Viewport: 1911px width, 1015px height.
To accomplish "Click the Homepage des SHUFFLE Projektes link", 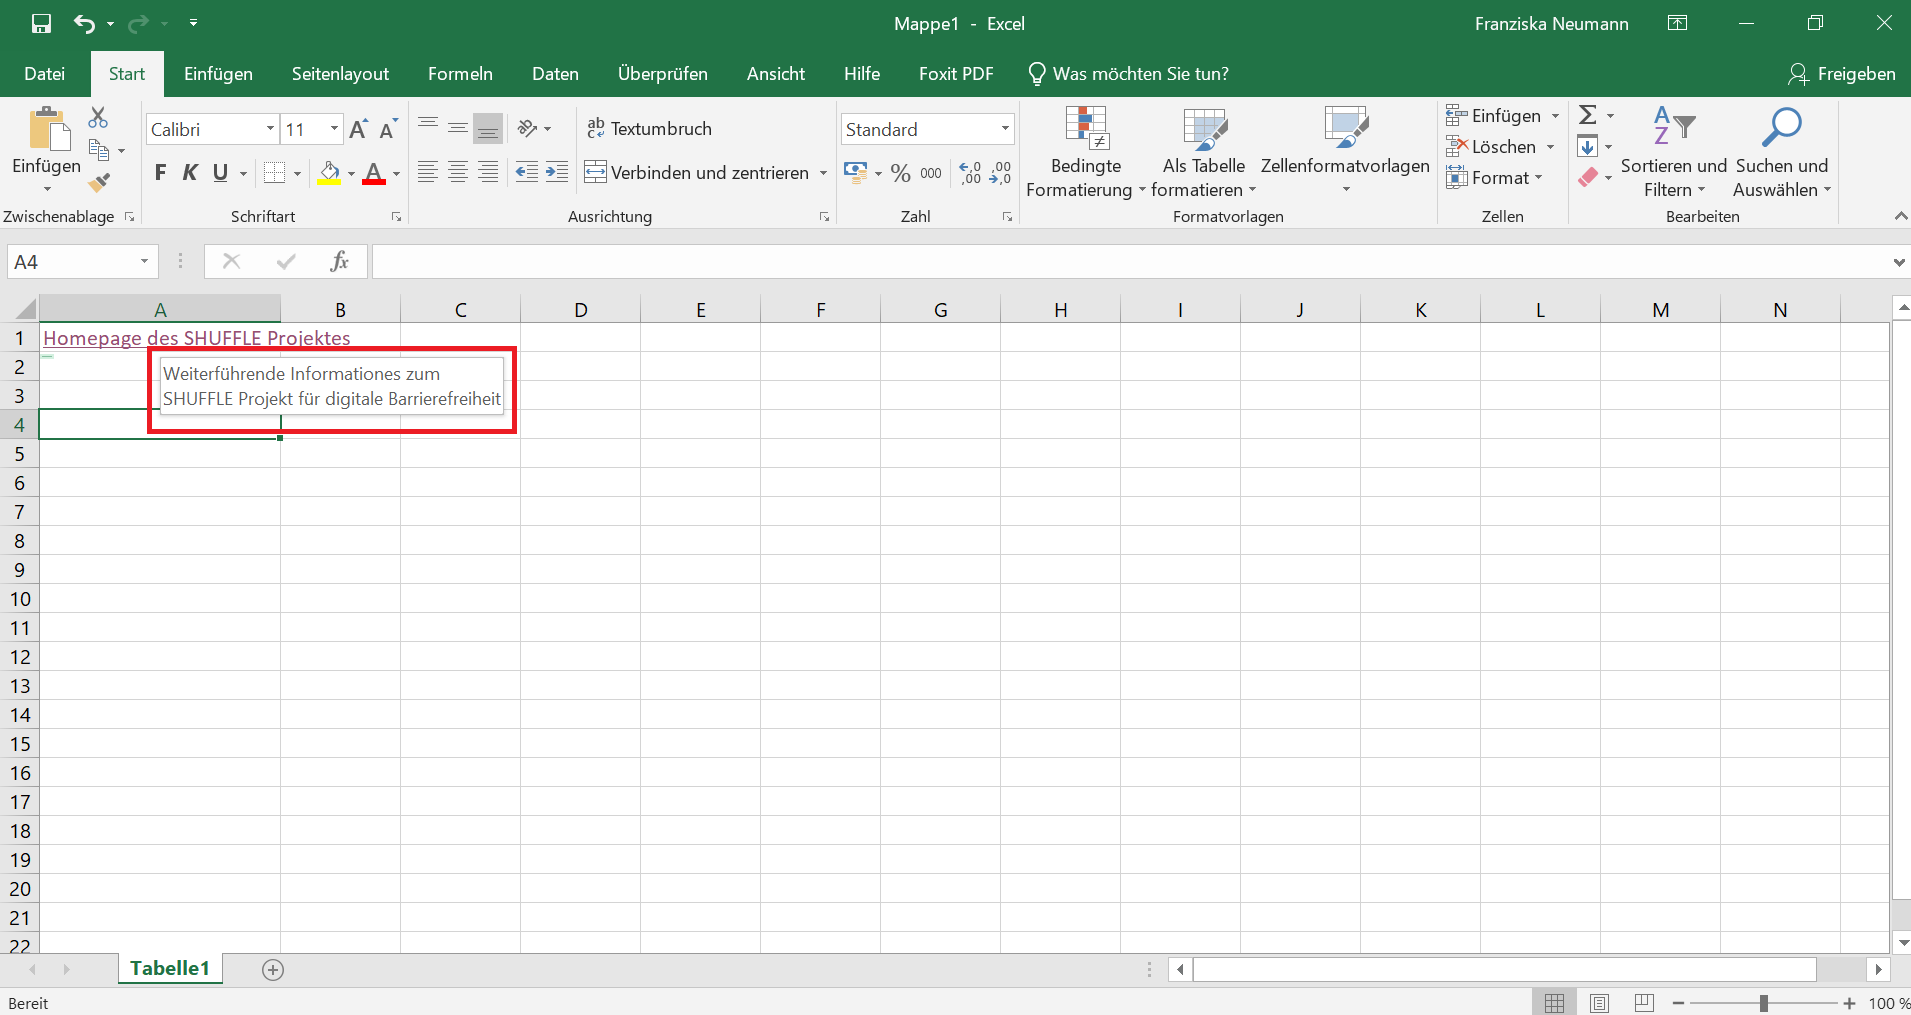I will 196,338.
